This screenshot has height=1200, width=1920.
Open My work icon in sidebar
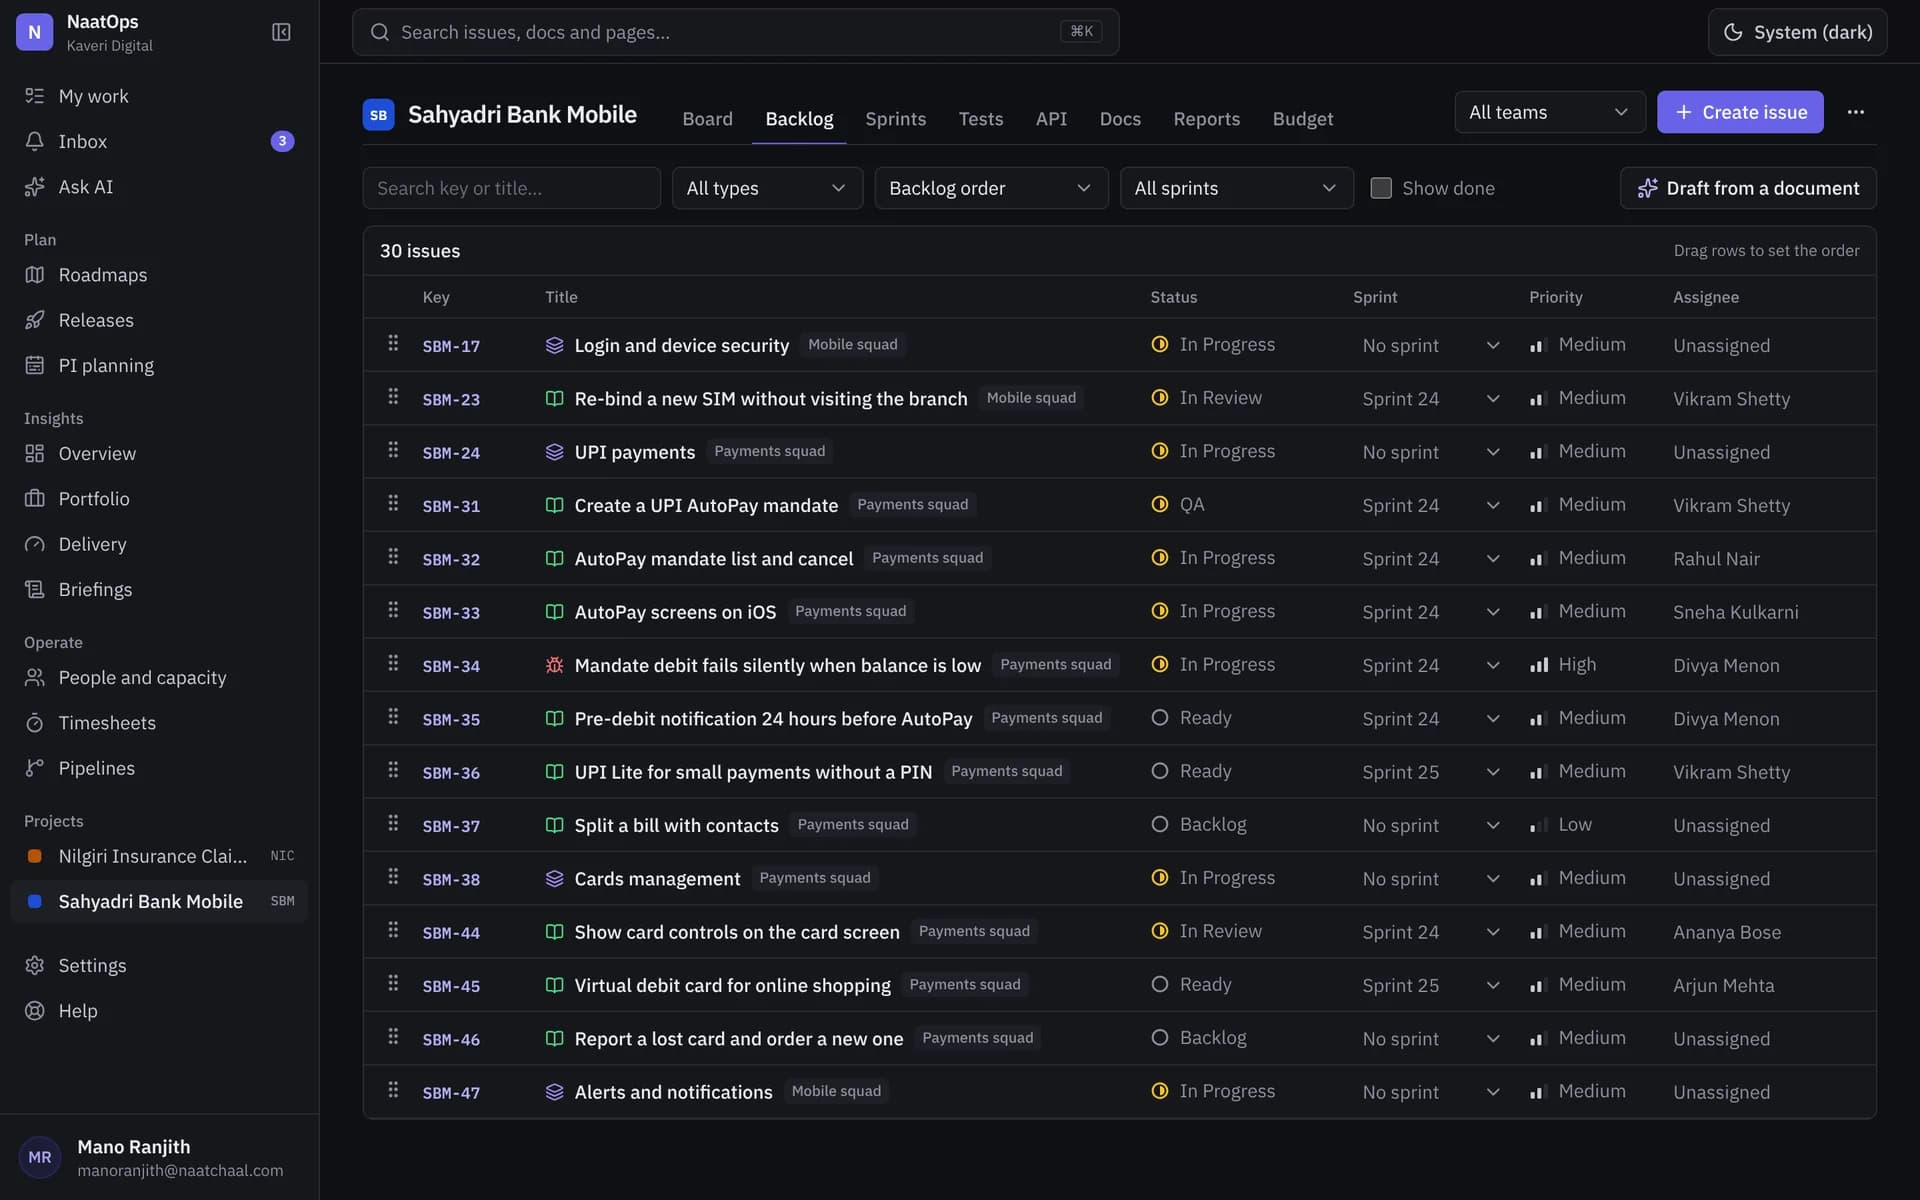pos(35,96)
